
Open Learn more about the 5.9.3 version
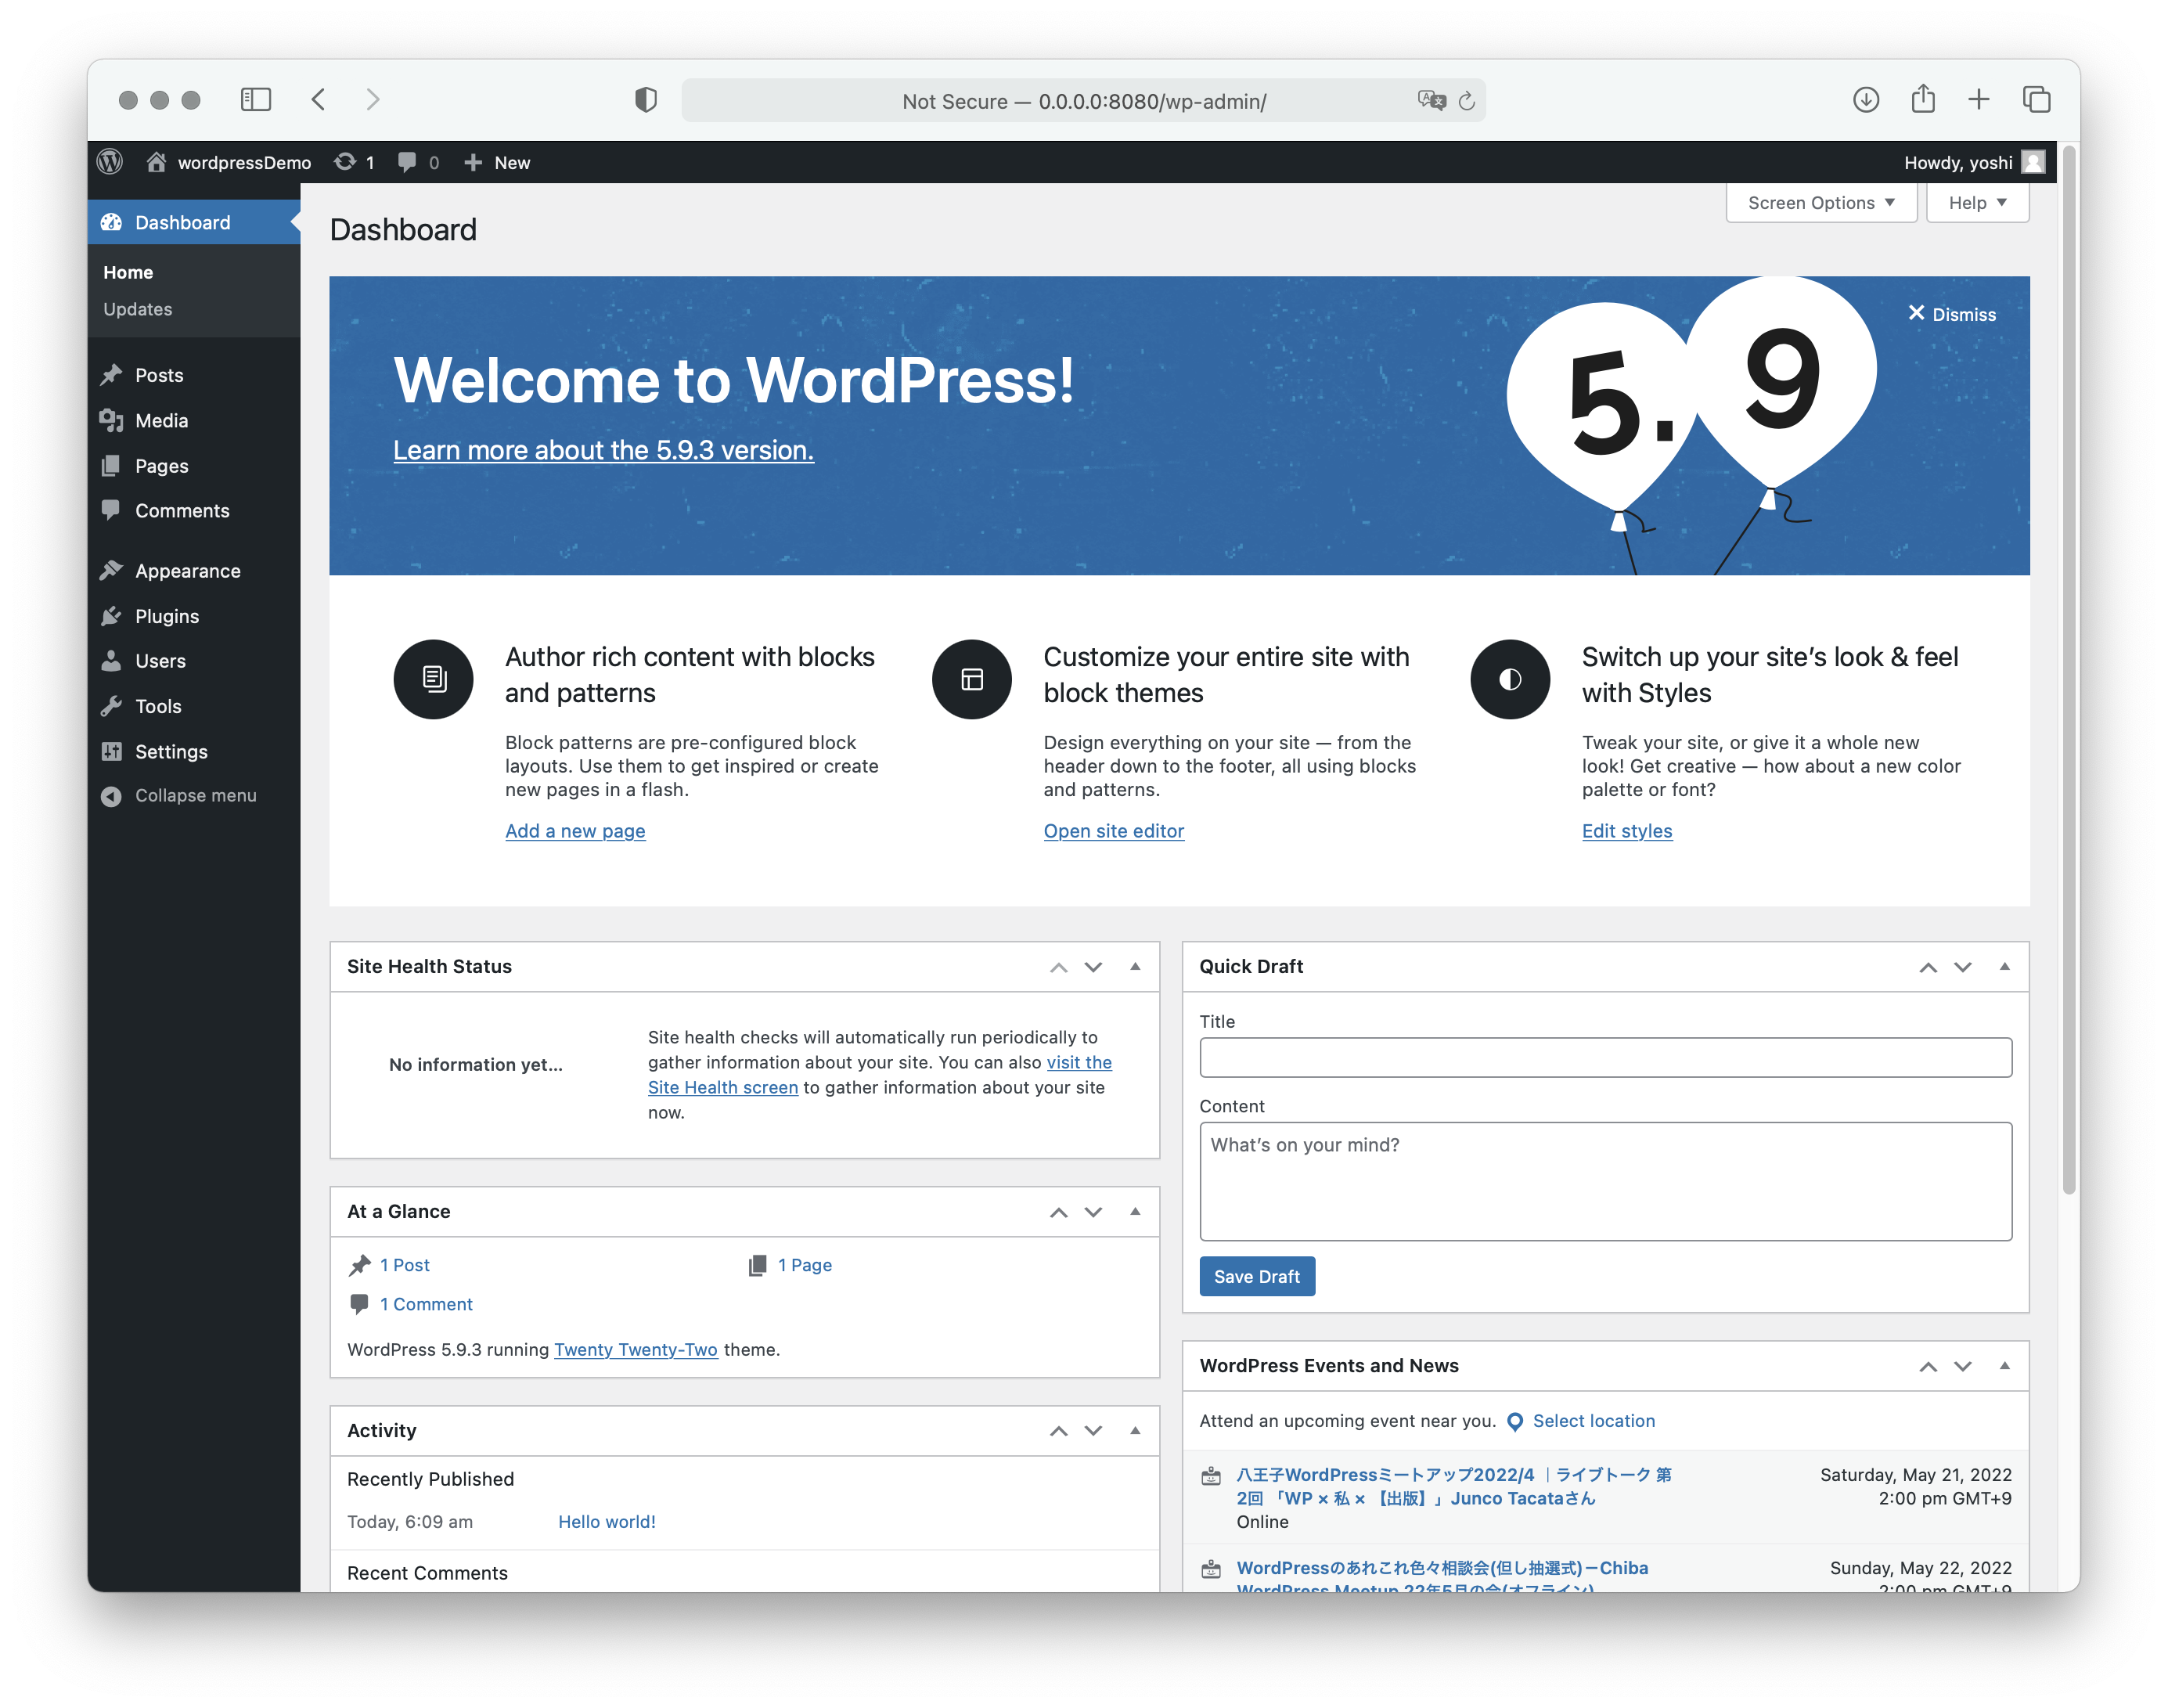pos(603,450)
